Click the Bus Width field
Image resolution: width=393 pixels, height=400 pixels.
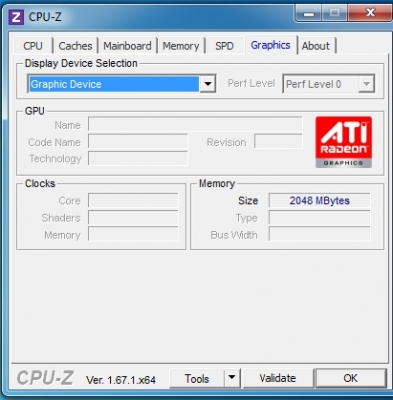pos(319,234)
